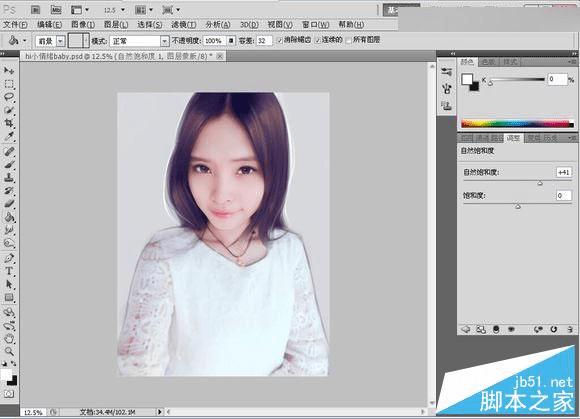Select the Dodge tool
Viewport: 580px width, 419px height.
pos(9,243)
